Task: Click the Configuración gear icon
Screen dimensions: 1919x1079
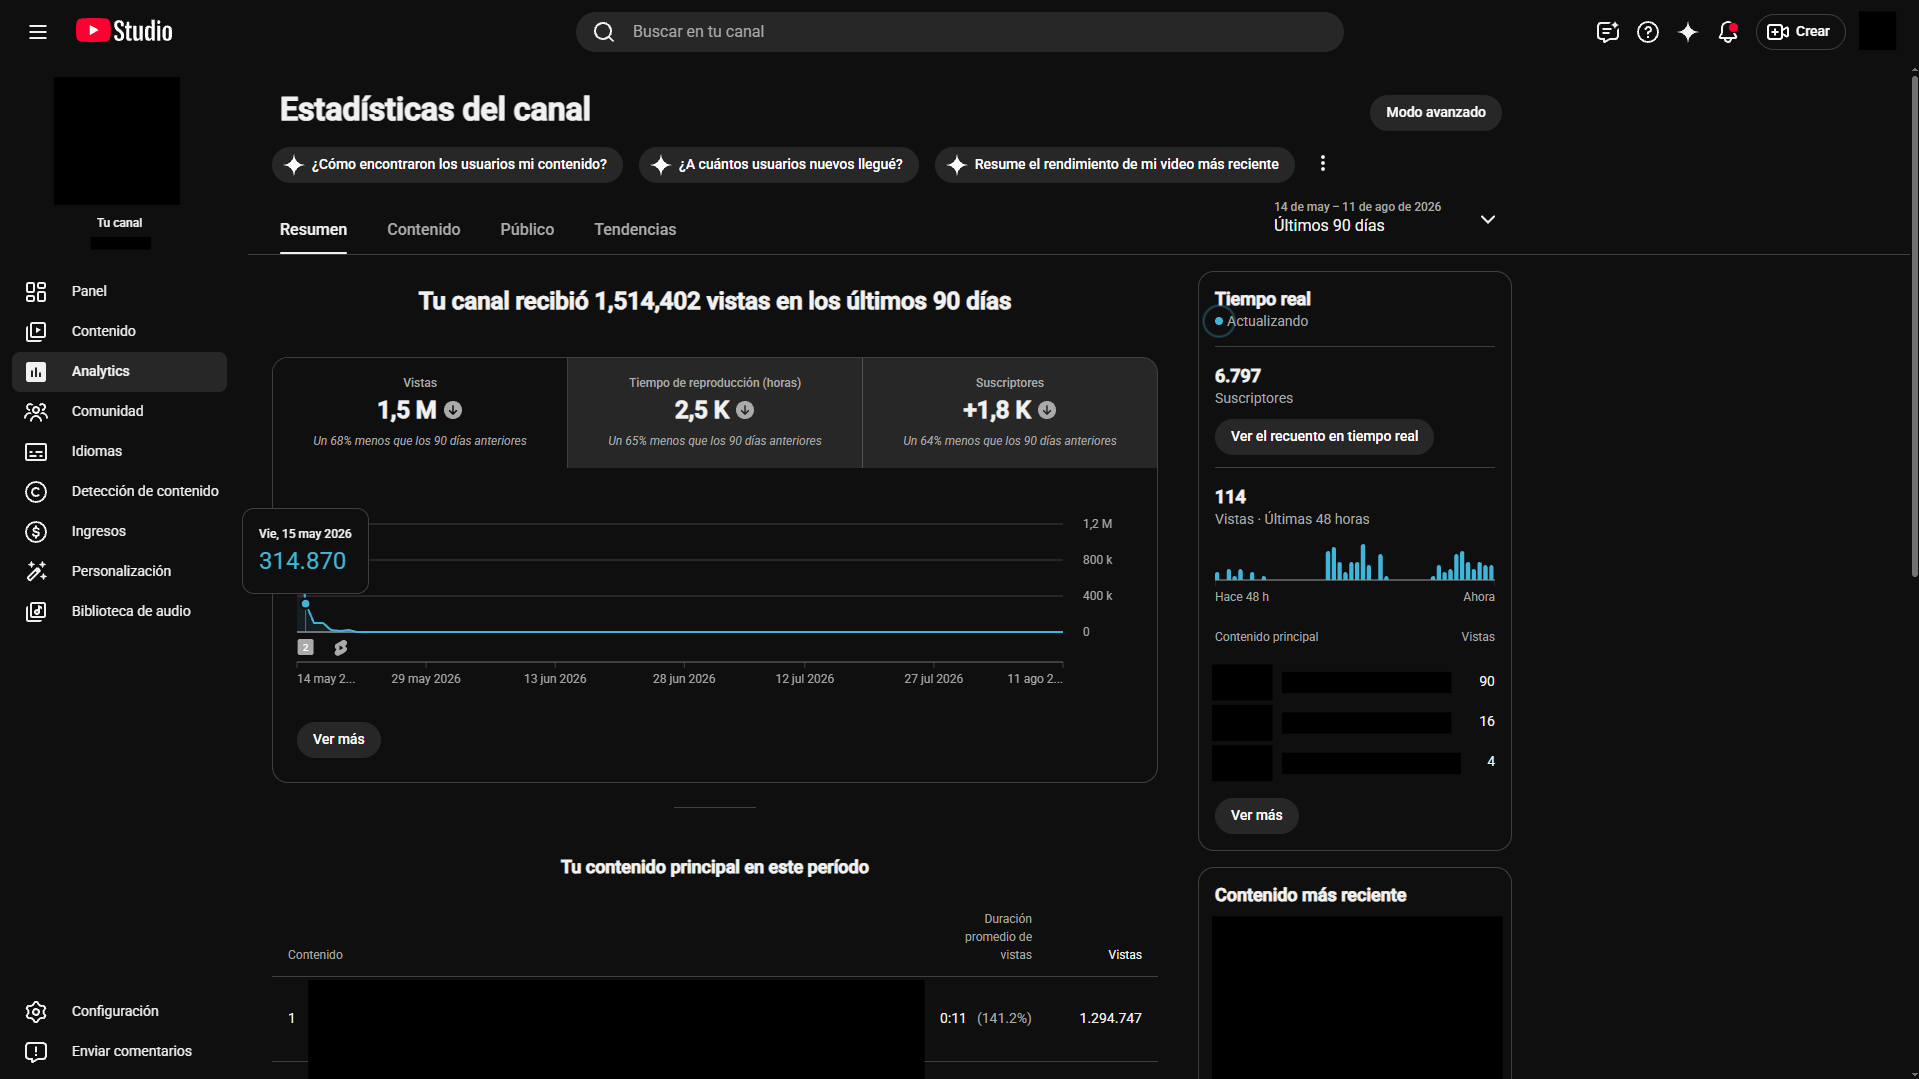Action: pyautogui.click(x=36, y=1011)
